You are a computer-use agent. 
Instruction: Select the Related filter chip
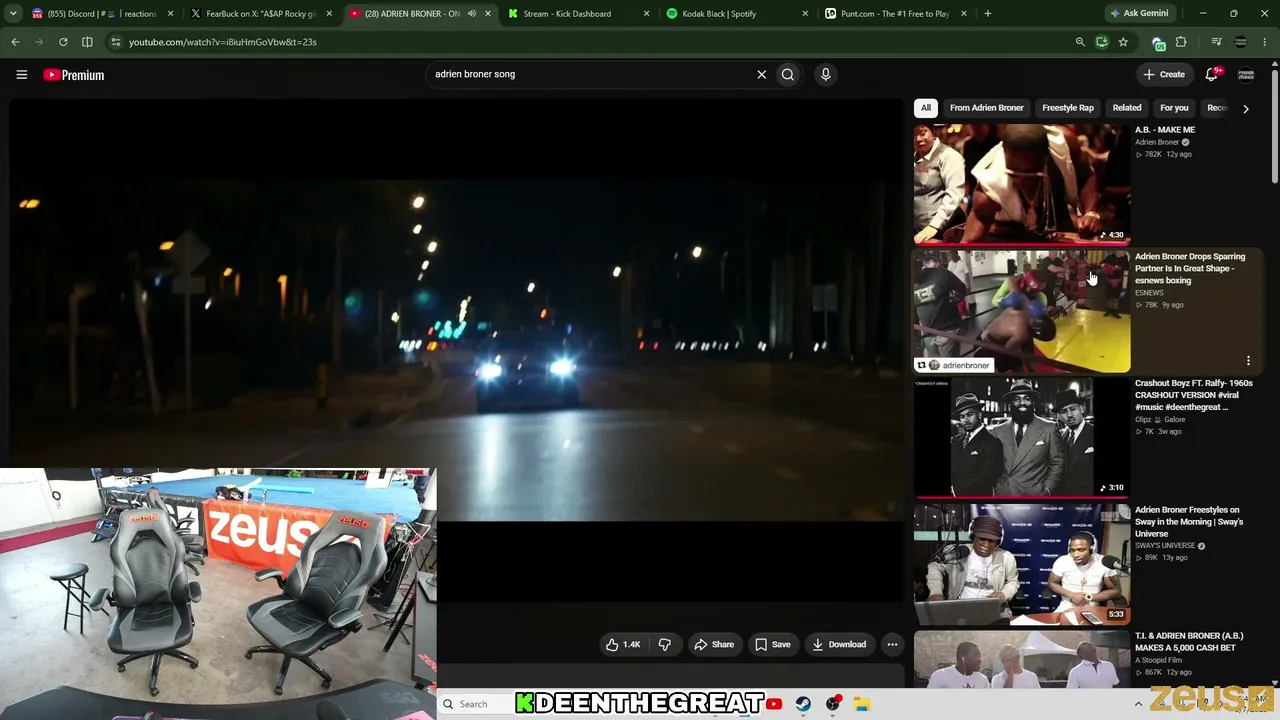pos(1127,108)
